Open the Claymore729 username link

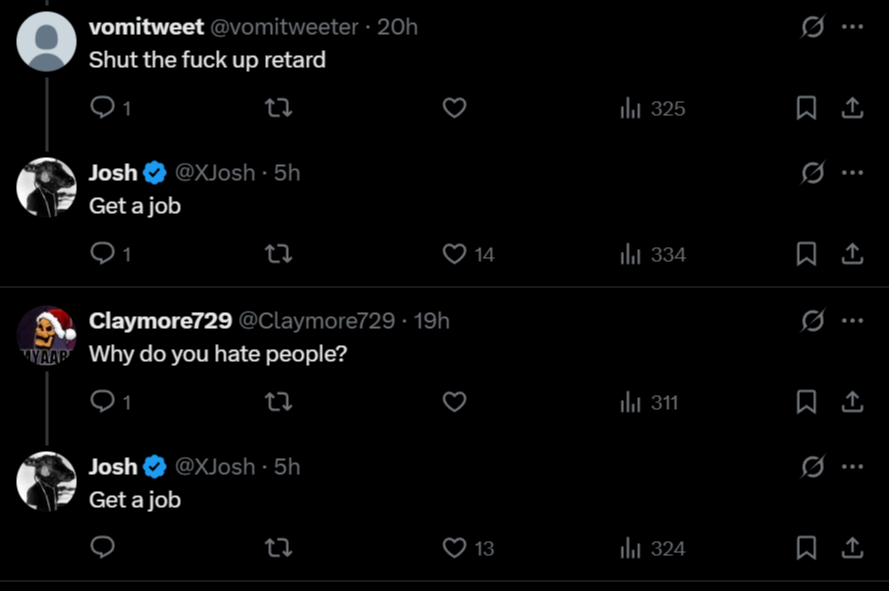[160, 321]
